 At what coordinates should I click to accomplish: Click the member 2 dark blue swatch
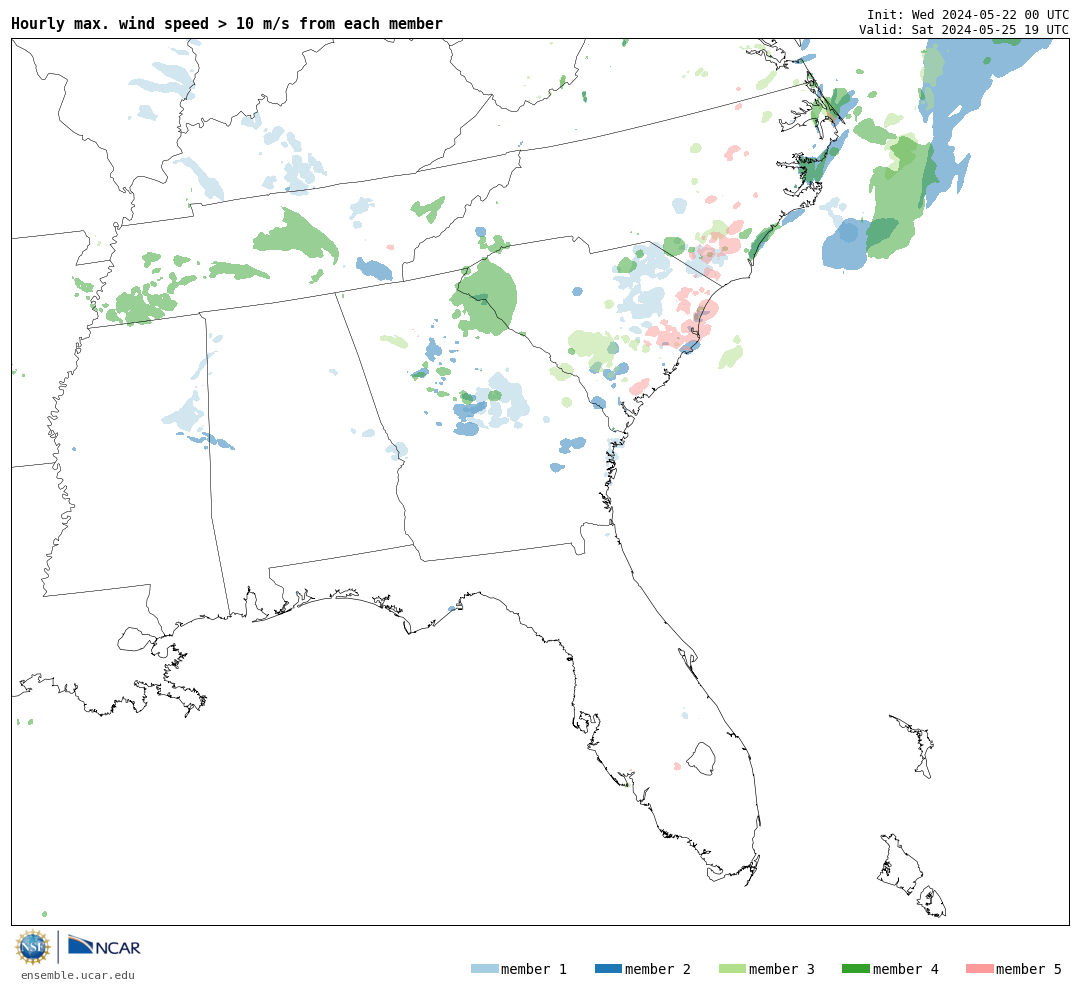(608, 969)
